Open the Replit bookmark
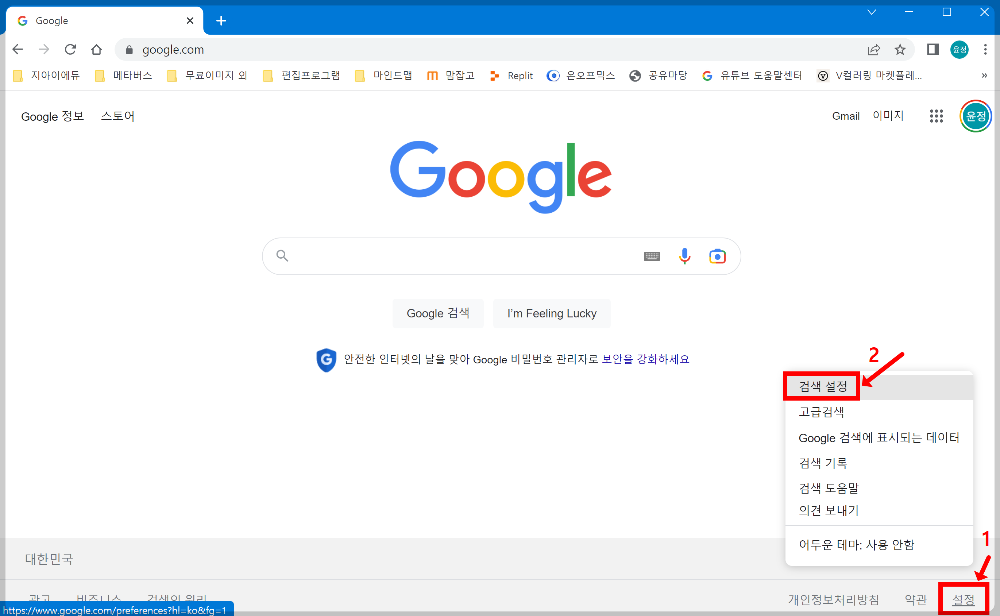1000x616 pixels. coord(511,76)
